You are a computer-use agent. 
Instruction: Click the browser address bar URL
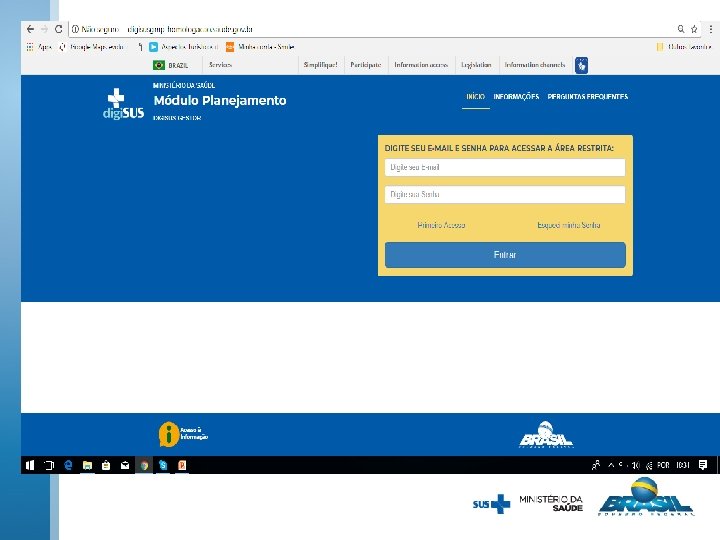tap(190, 29)
